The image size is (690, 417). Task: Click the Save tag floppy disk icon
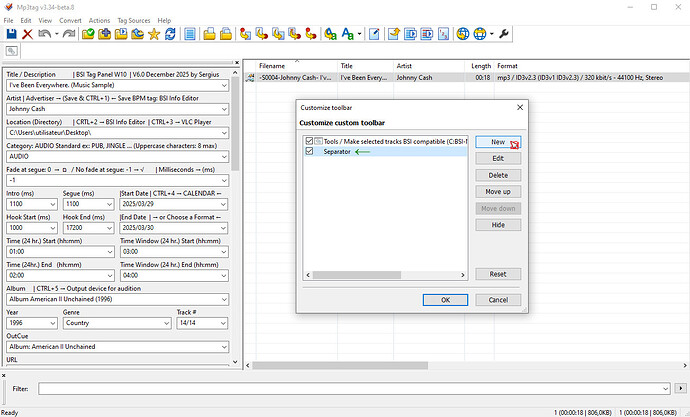coord(11,34)
